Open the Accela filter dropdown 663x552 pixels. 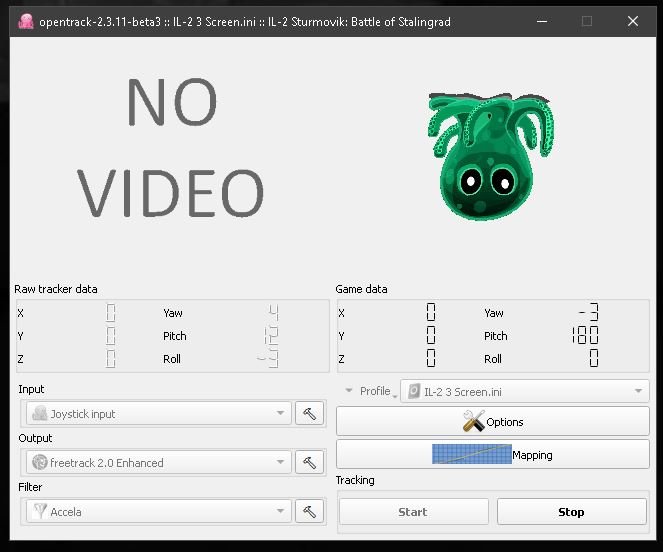[156, 511]
